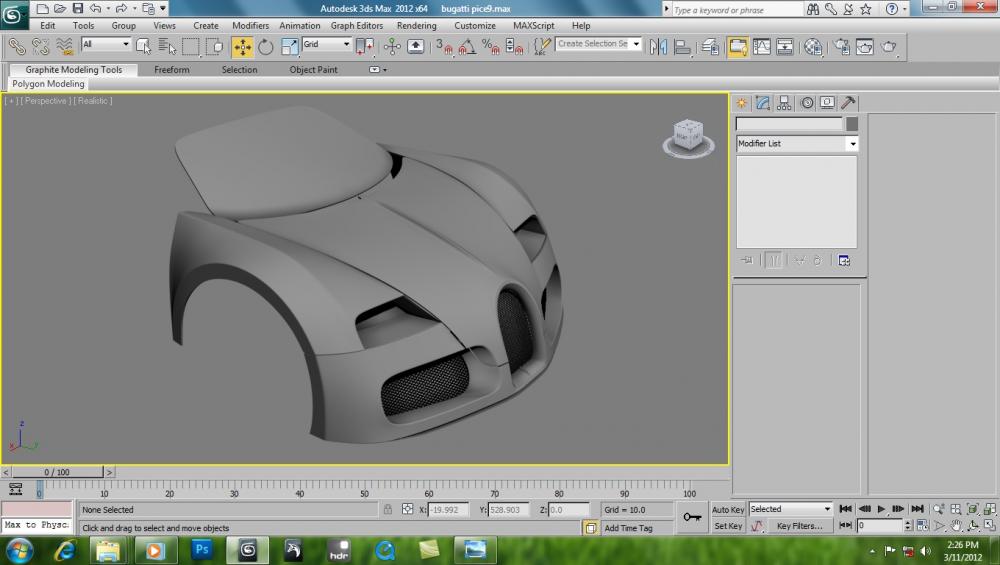Open the MAXScript menu
The width and height of the screenshot is (1000, 565).
point(533,26)
